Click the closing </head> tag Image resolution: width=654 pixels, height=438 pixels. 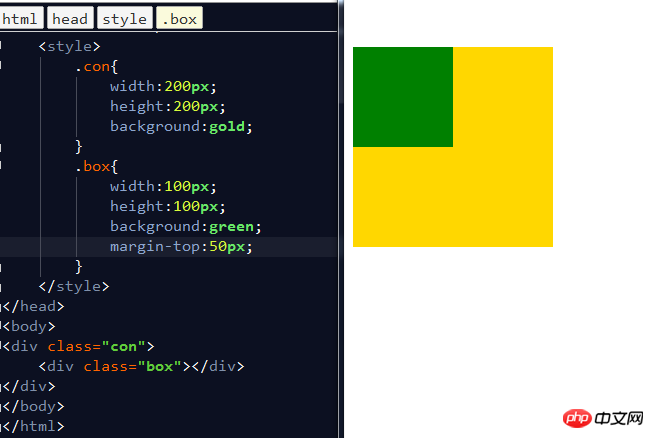tap(33, 306)
